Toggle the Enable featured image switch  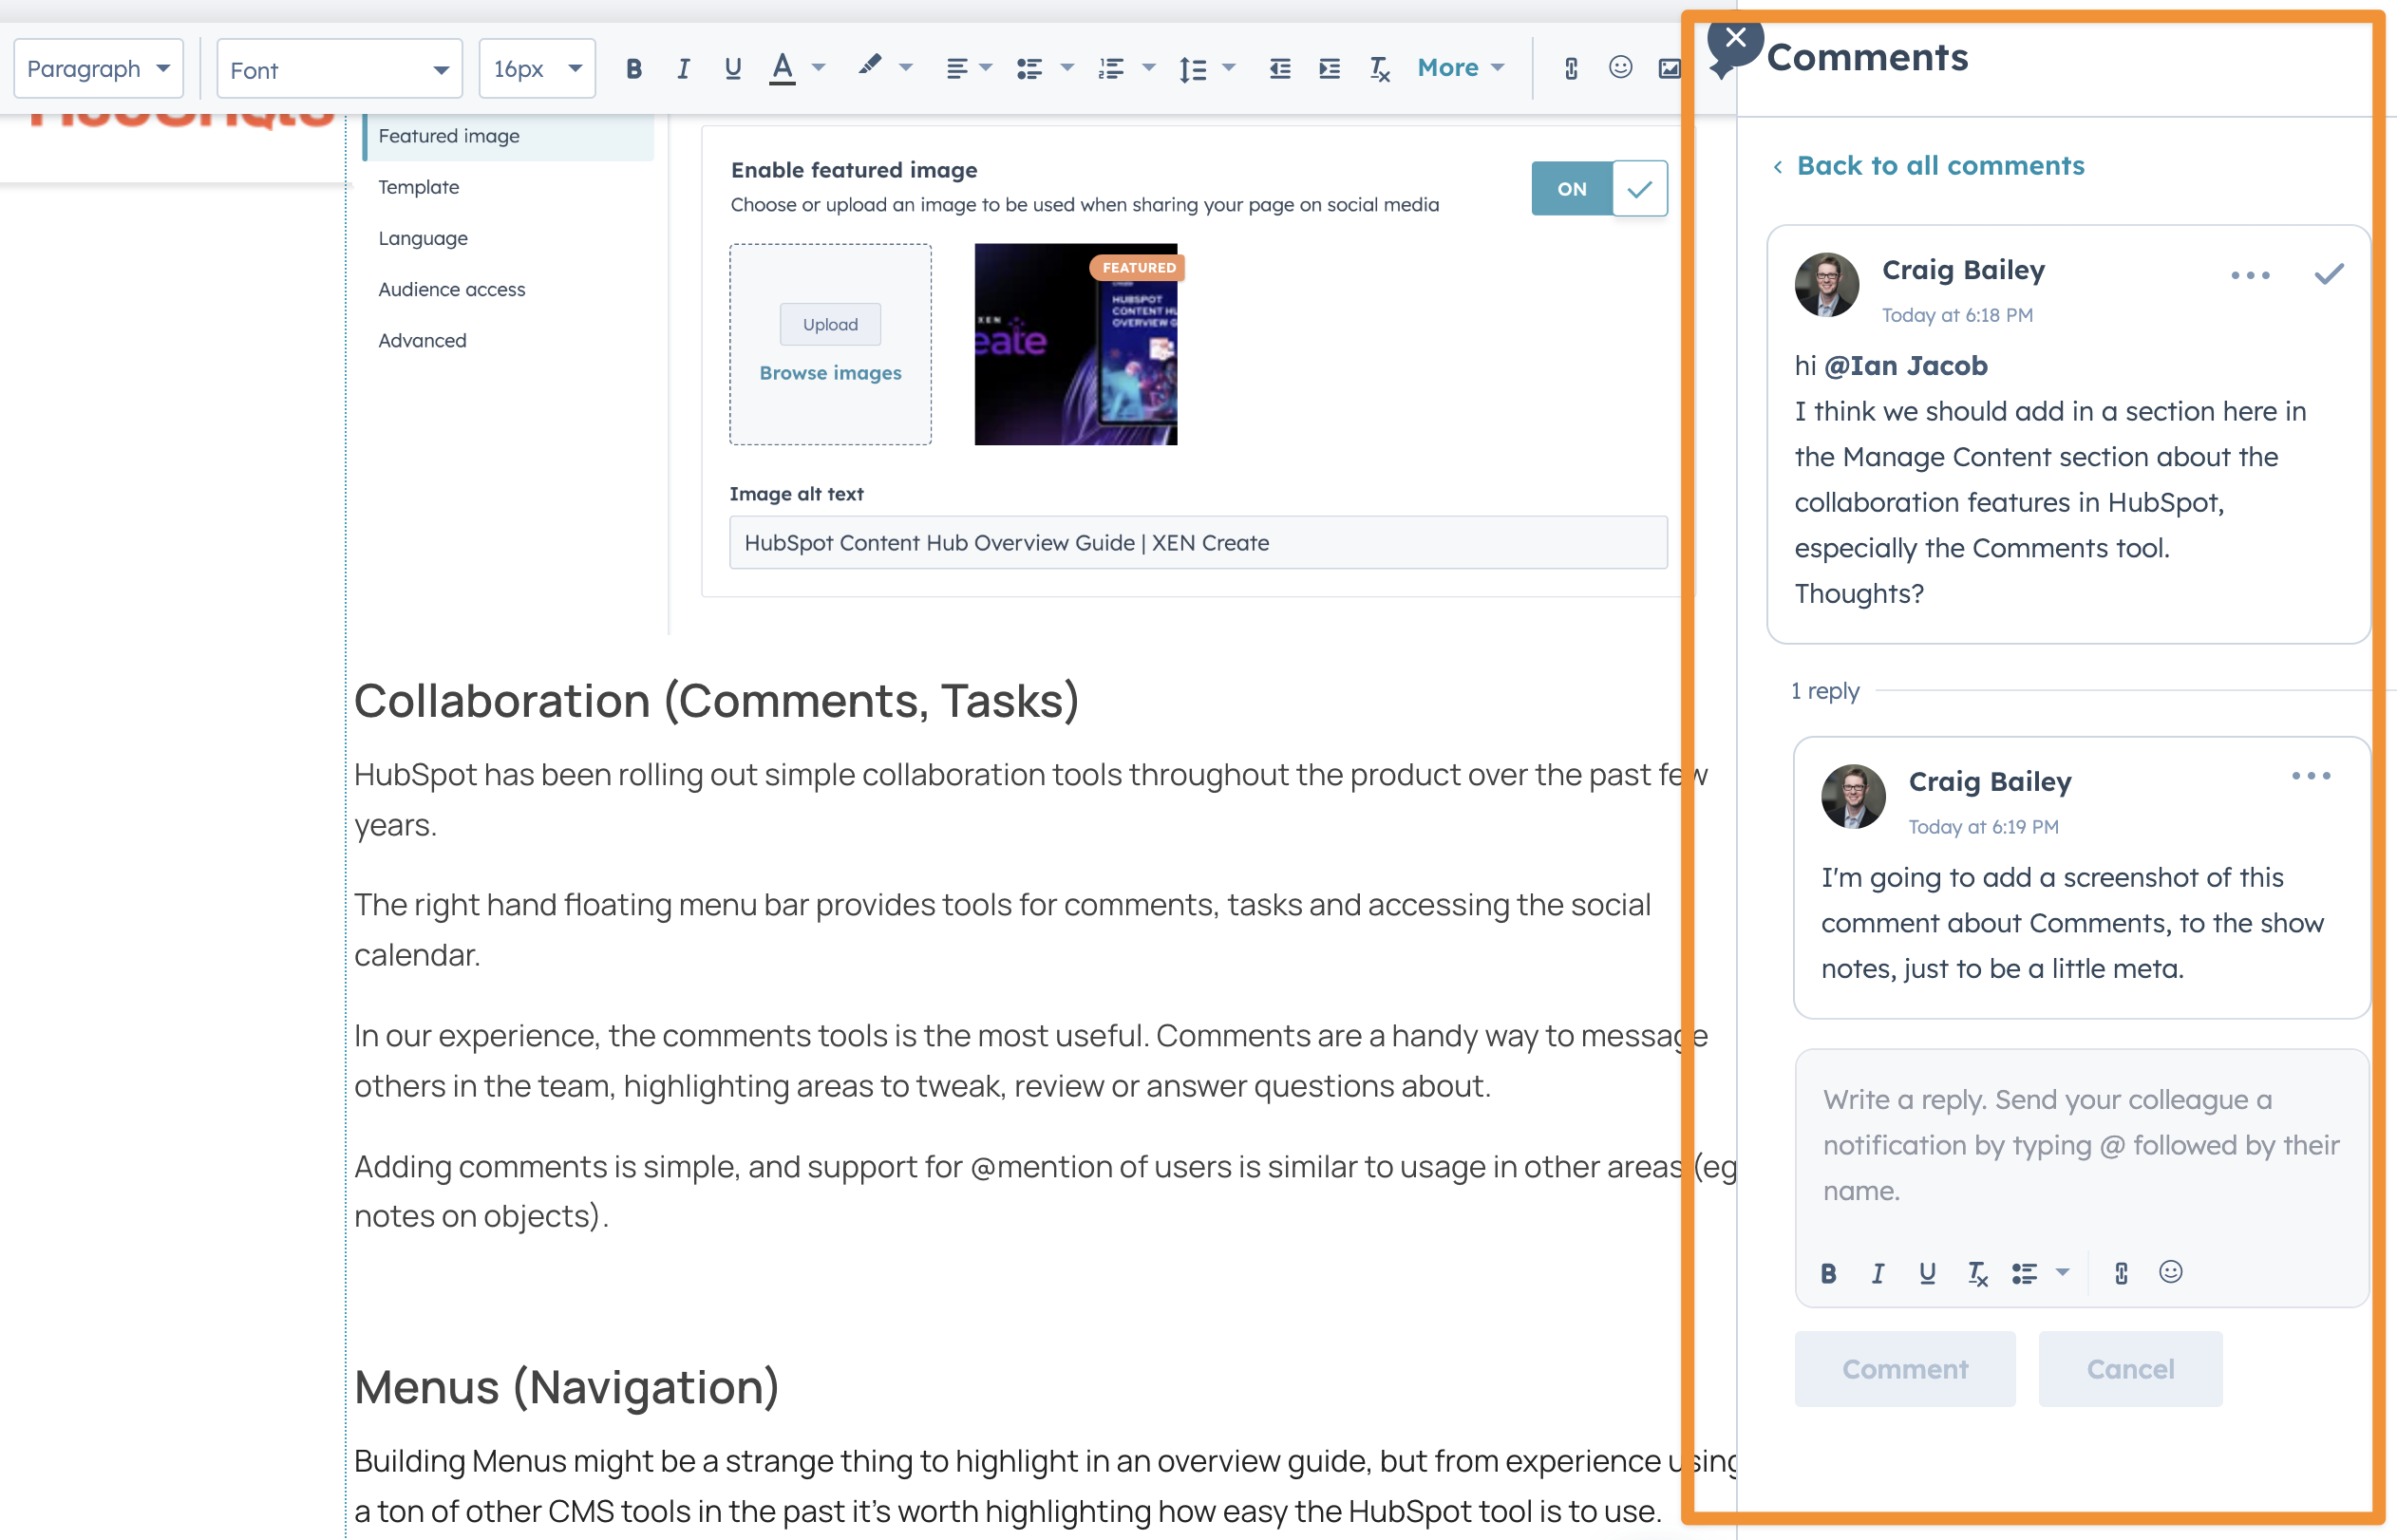click(x=1598, y=188)
